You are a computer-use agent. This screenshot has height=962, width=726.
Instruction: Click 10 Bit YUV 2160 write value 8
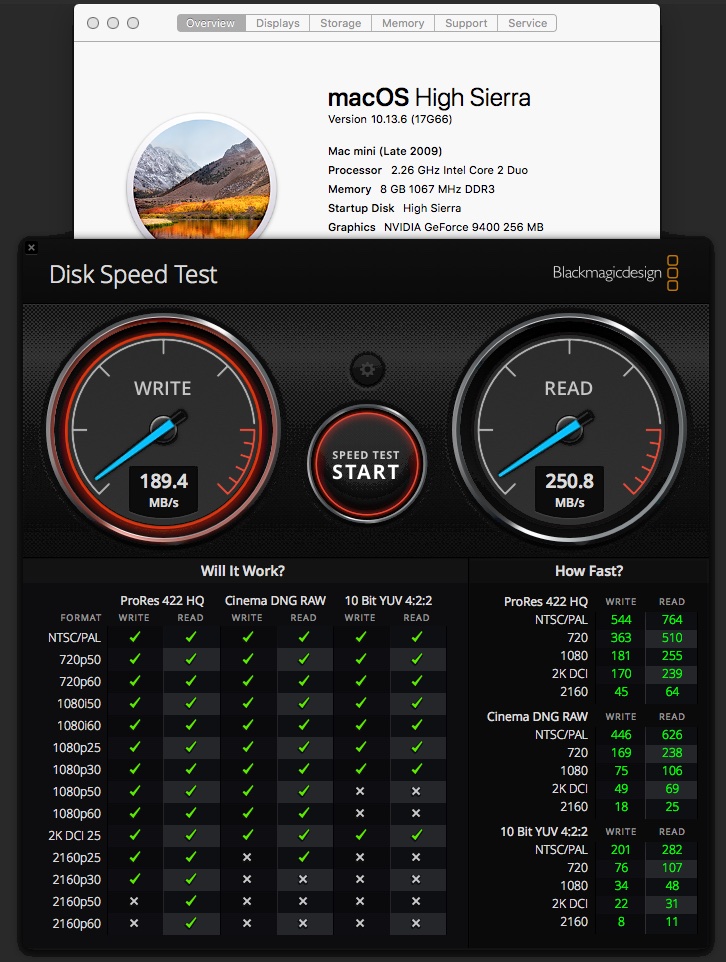coord(622,922)
